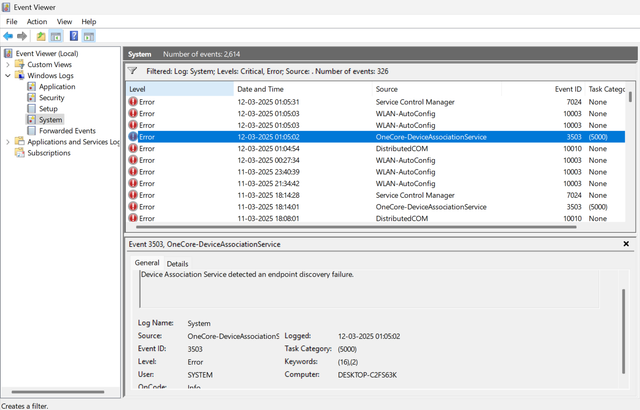Click the Security log icon

click(31, 97)
